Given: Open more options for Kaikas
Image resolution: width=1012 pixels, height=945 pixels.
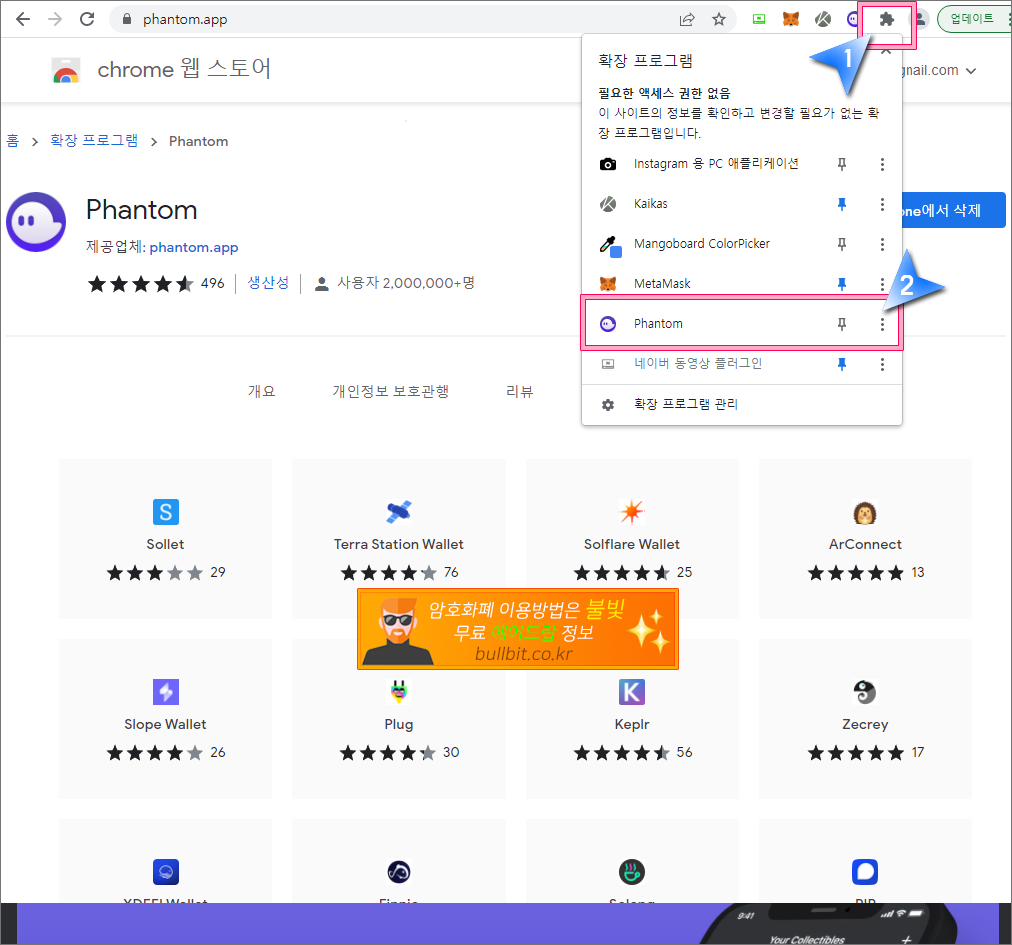Looking at the screenshot, I should [x=882, y=204].
